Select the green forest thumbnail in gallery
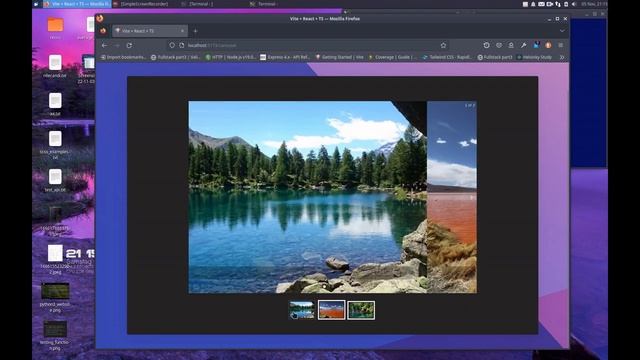This screenshot has height=360, width=640. pyautogui.click(x=361, y=310)
